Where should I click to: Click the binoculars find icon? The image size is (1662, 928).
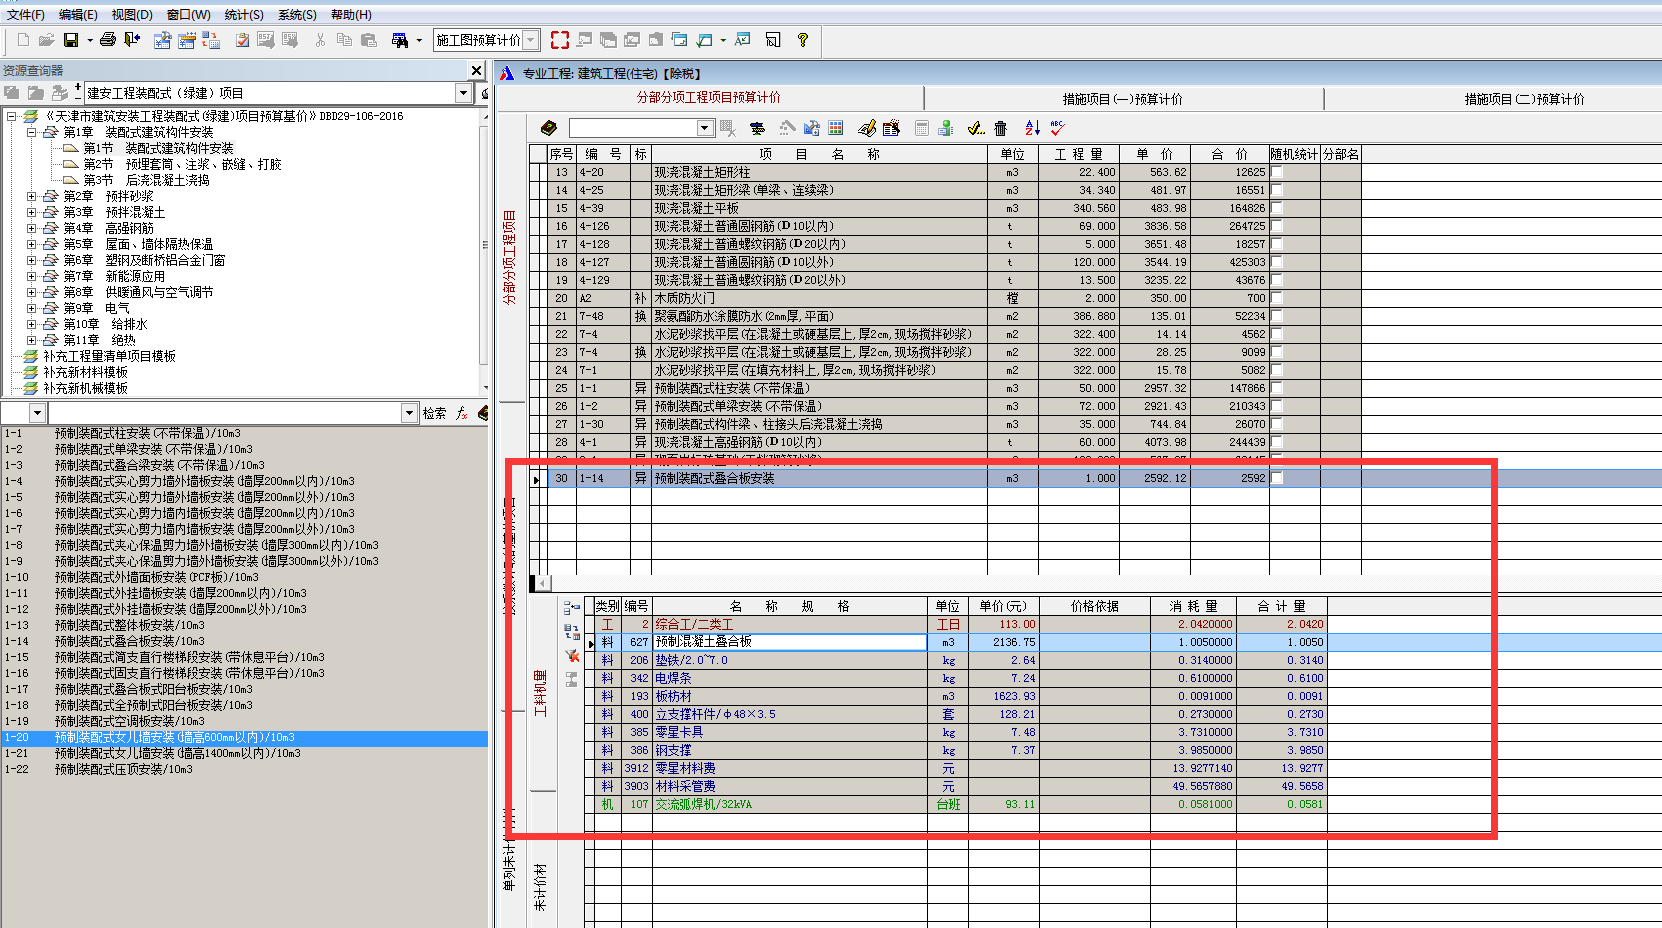[400, 40]
